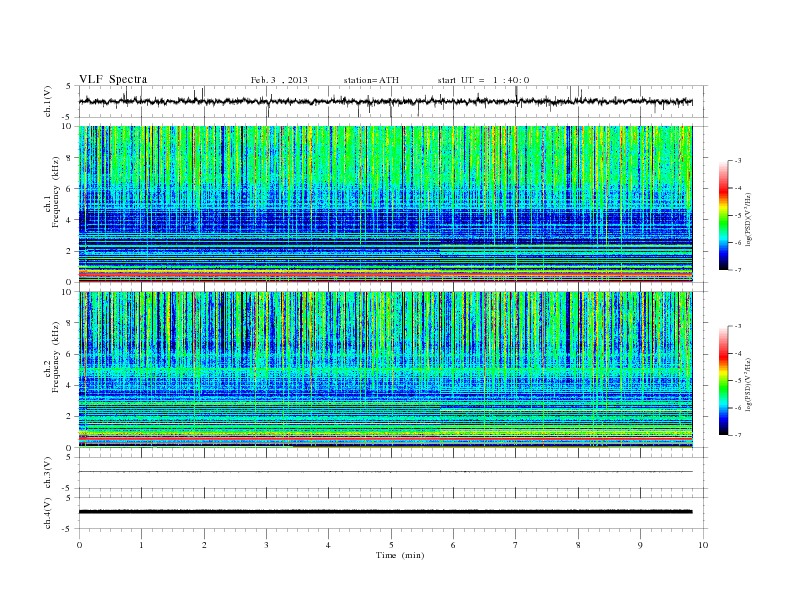Click the ch.2 colorbar "log(PSD)(V²/Hz)" label
792x612 pixels.
pos(749,385)
